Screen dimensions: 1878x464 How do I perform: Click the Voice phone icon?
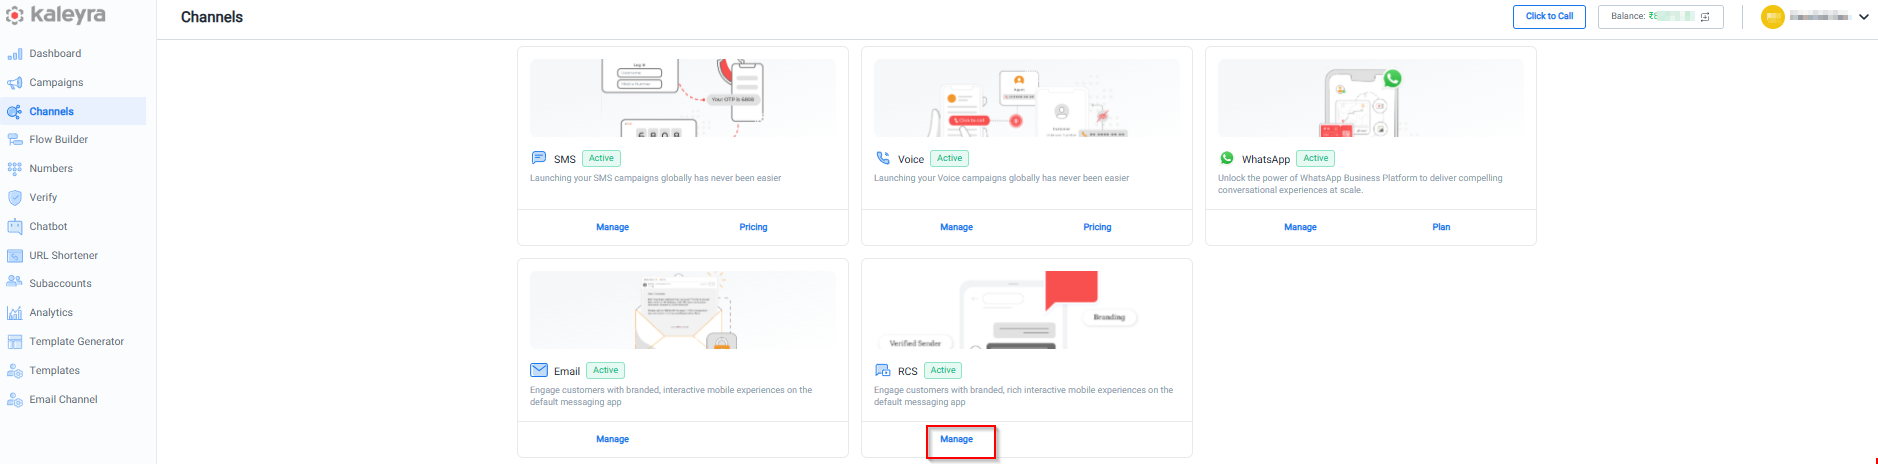coord(883,158)
